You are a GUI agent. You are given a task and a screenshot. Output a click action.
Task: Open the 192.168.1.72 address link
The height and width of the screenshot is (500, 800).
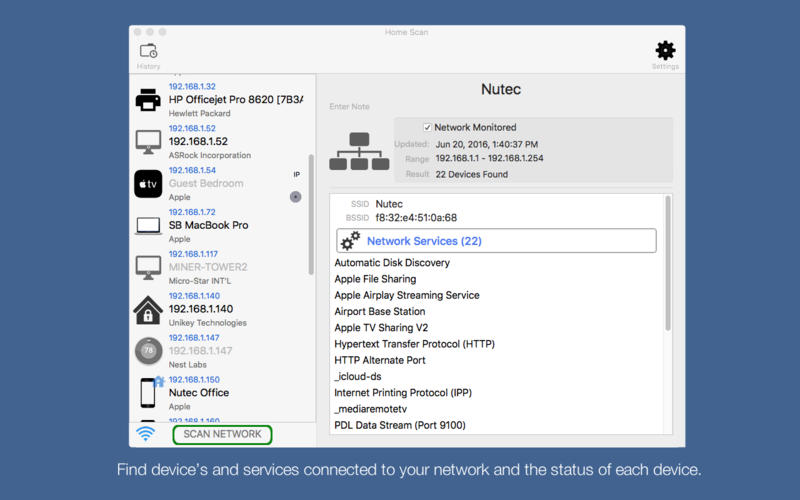(x=192, y=212)
